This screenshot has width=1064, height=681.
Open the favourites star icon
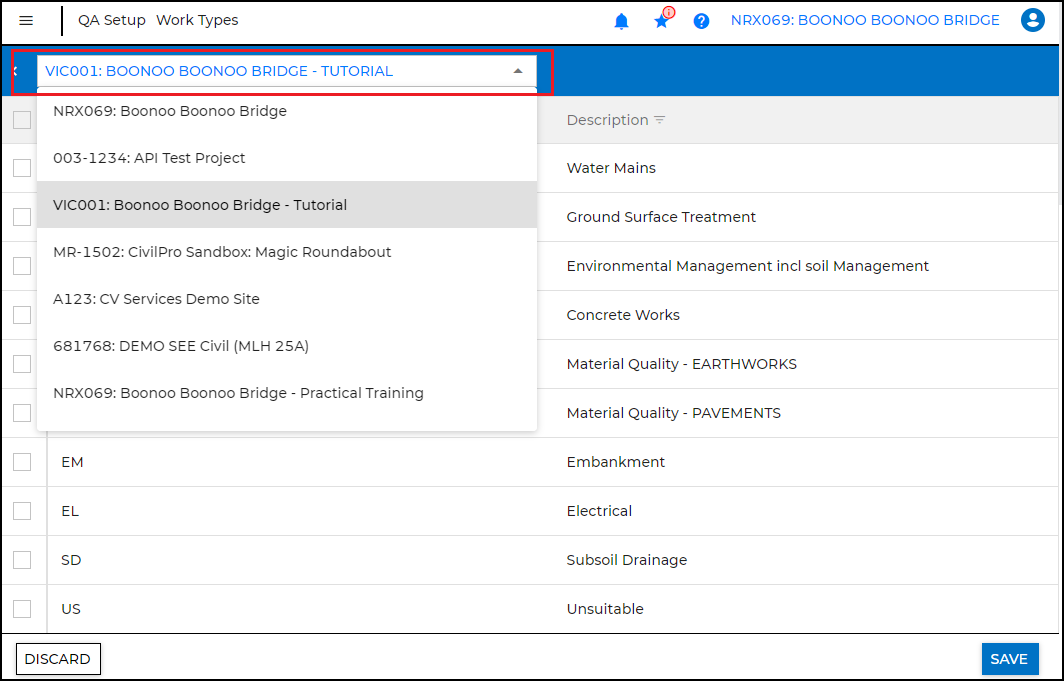[662, 21]
